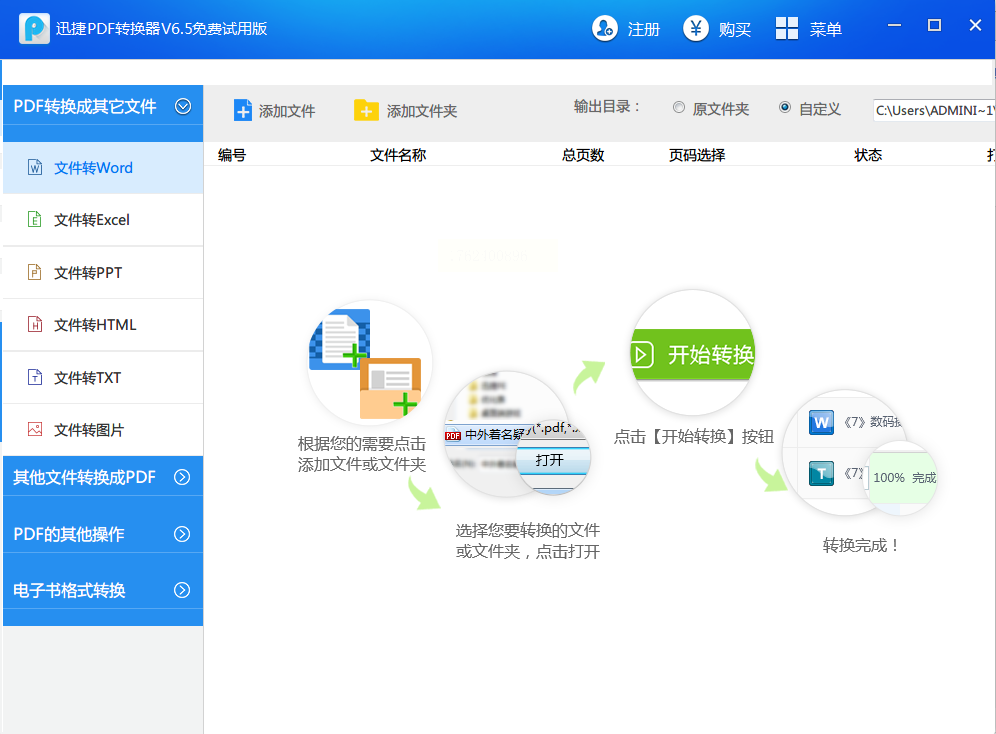Click the add folder icon

[366, 111]
